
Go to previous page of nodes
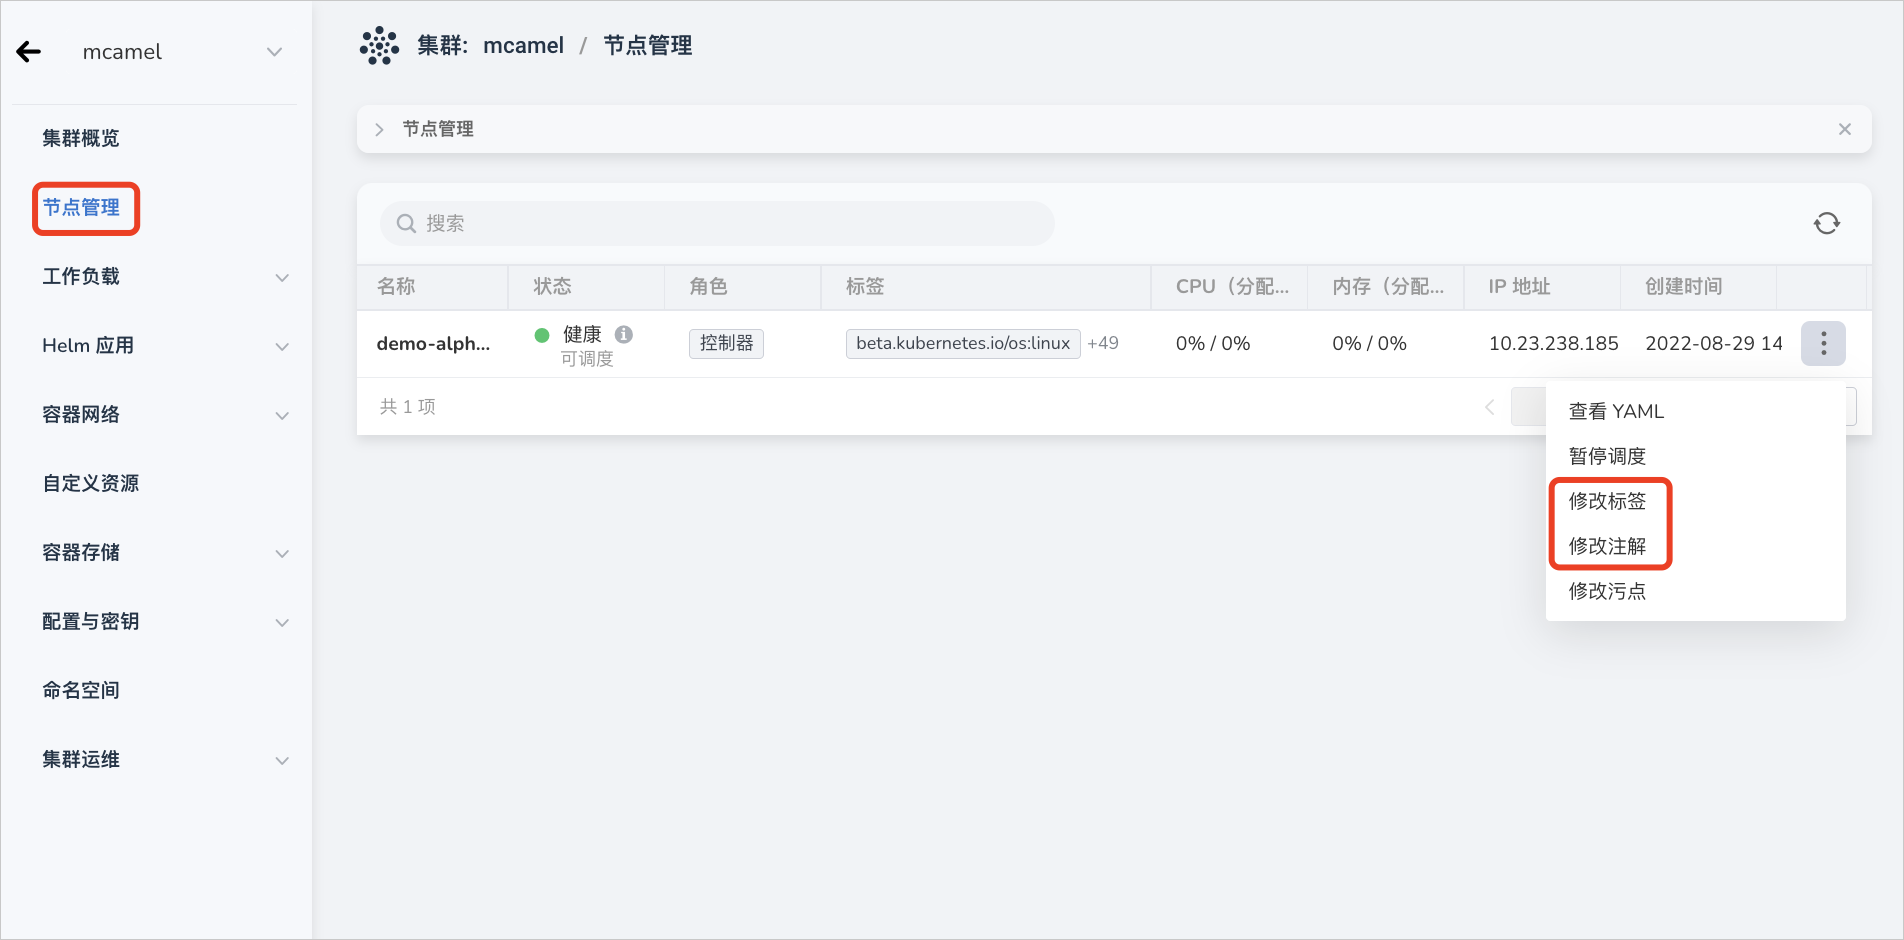[x=1490, y=406]
